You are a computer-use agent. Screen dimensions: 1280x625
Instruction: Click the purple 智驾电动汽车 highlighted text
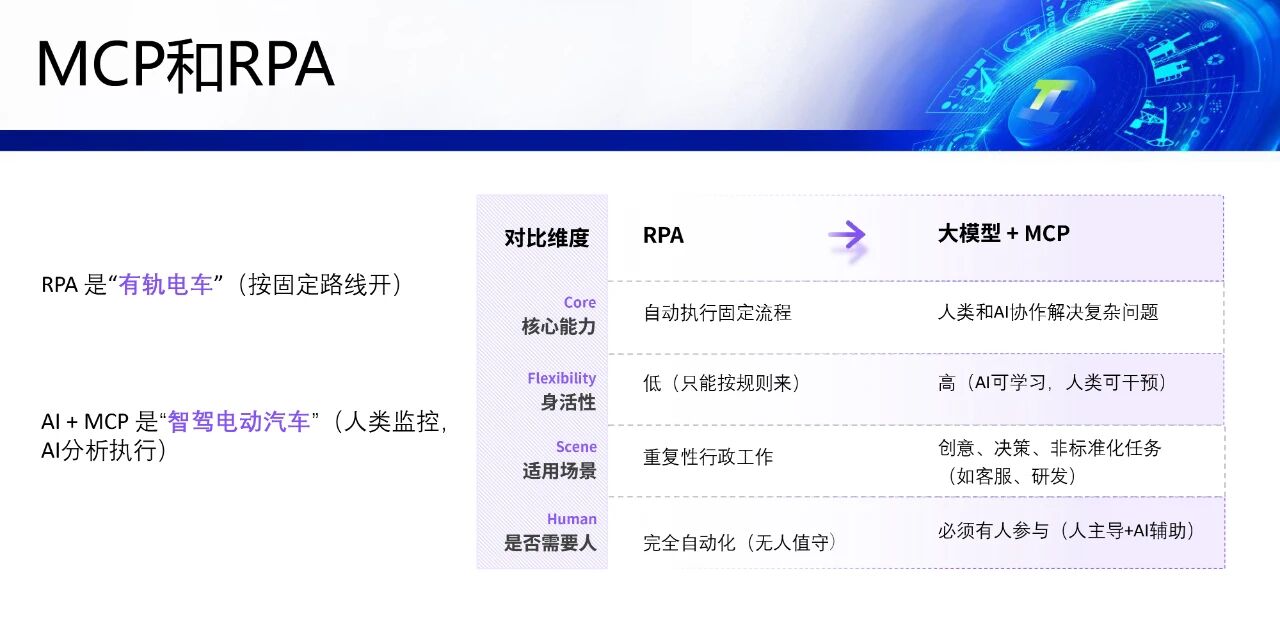click(x=239, y=421)
